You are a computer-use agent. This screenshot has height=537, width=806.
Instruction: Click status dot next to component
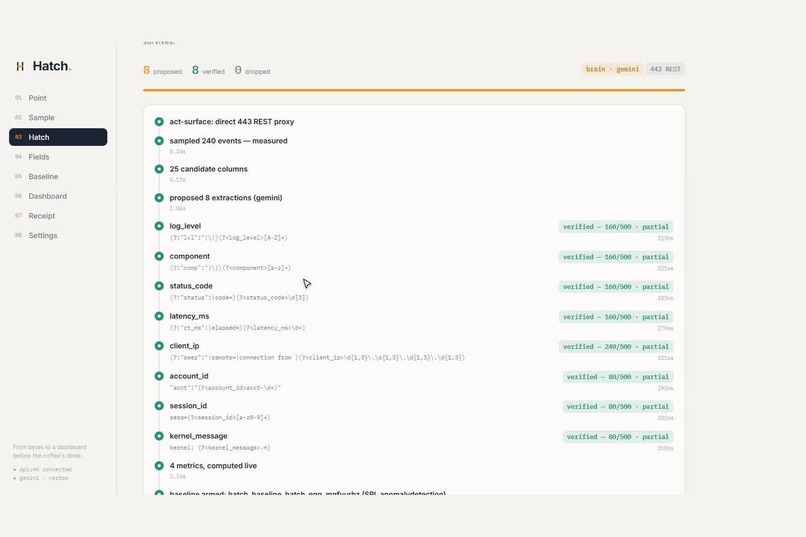click(x=159, y=256)
